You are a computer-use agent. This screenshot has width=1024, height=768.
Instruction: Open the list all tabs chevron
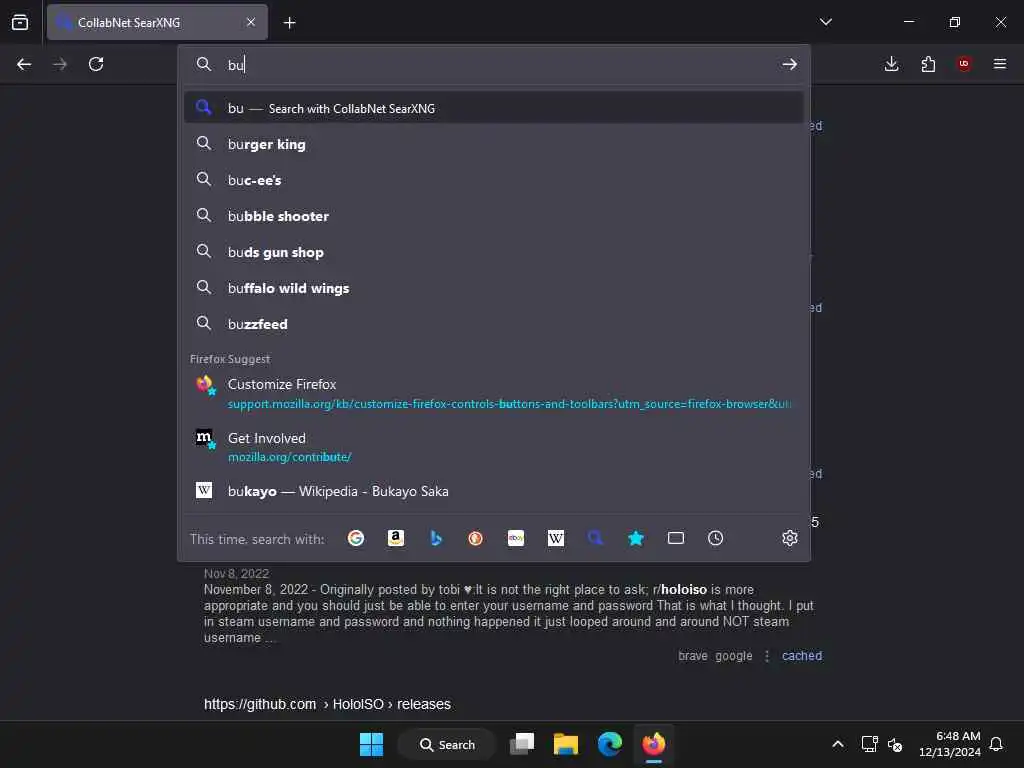pyautogui.click(x=825, y=22)
